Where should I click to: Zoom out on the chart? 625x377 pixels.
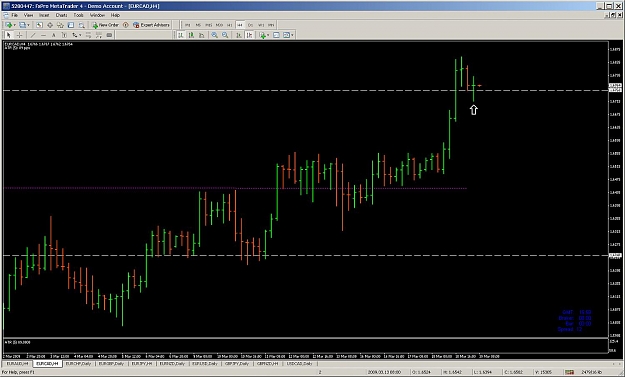tap(225, 35)
